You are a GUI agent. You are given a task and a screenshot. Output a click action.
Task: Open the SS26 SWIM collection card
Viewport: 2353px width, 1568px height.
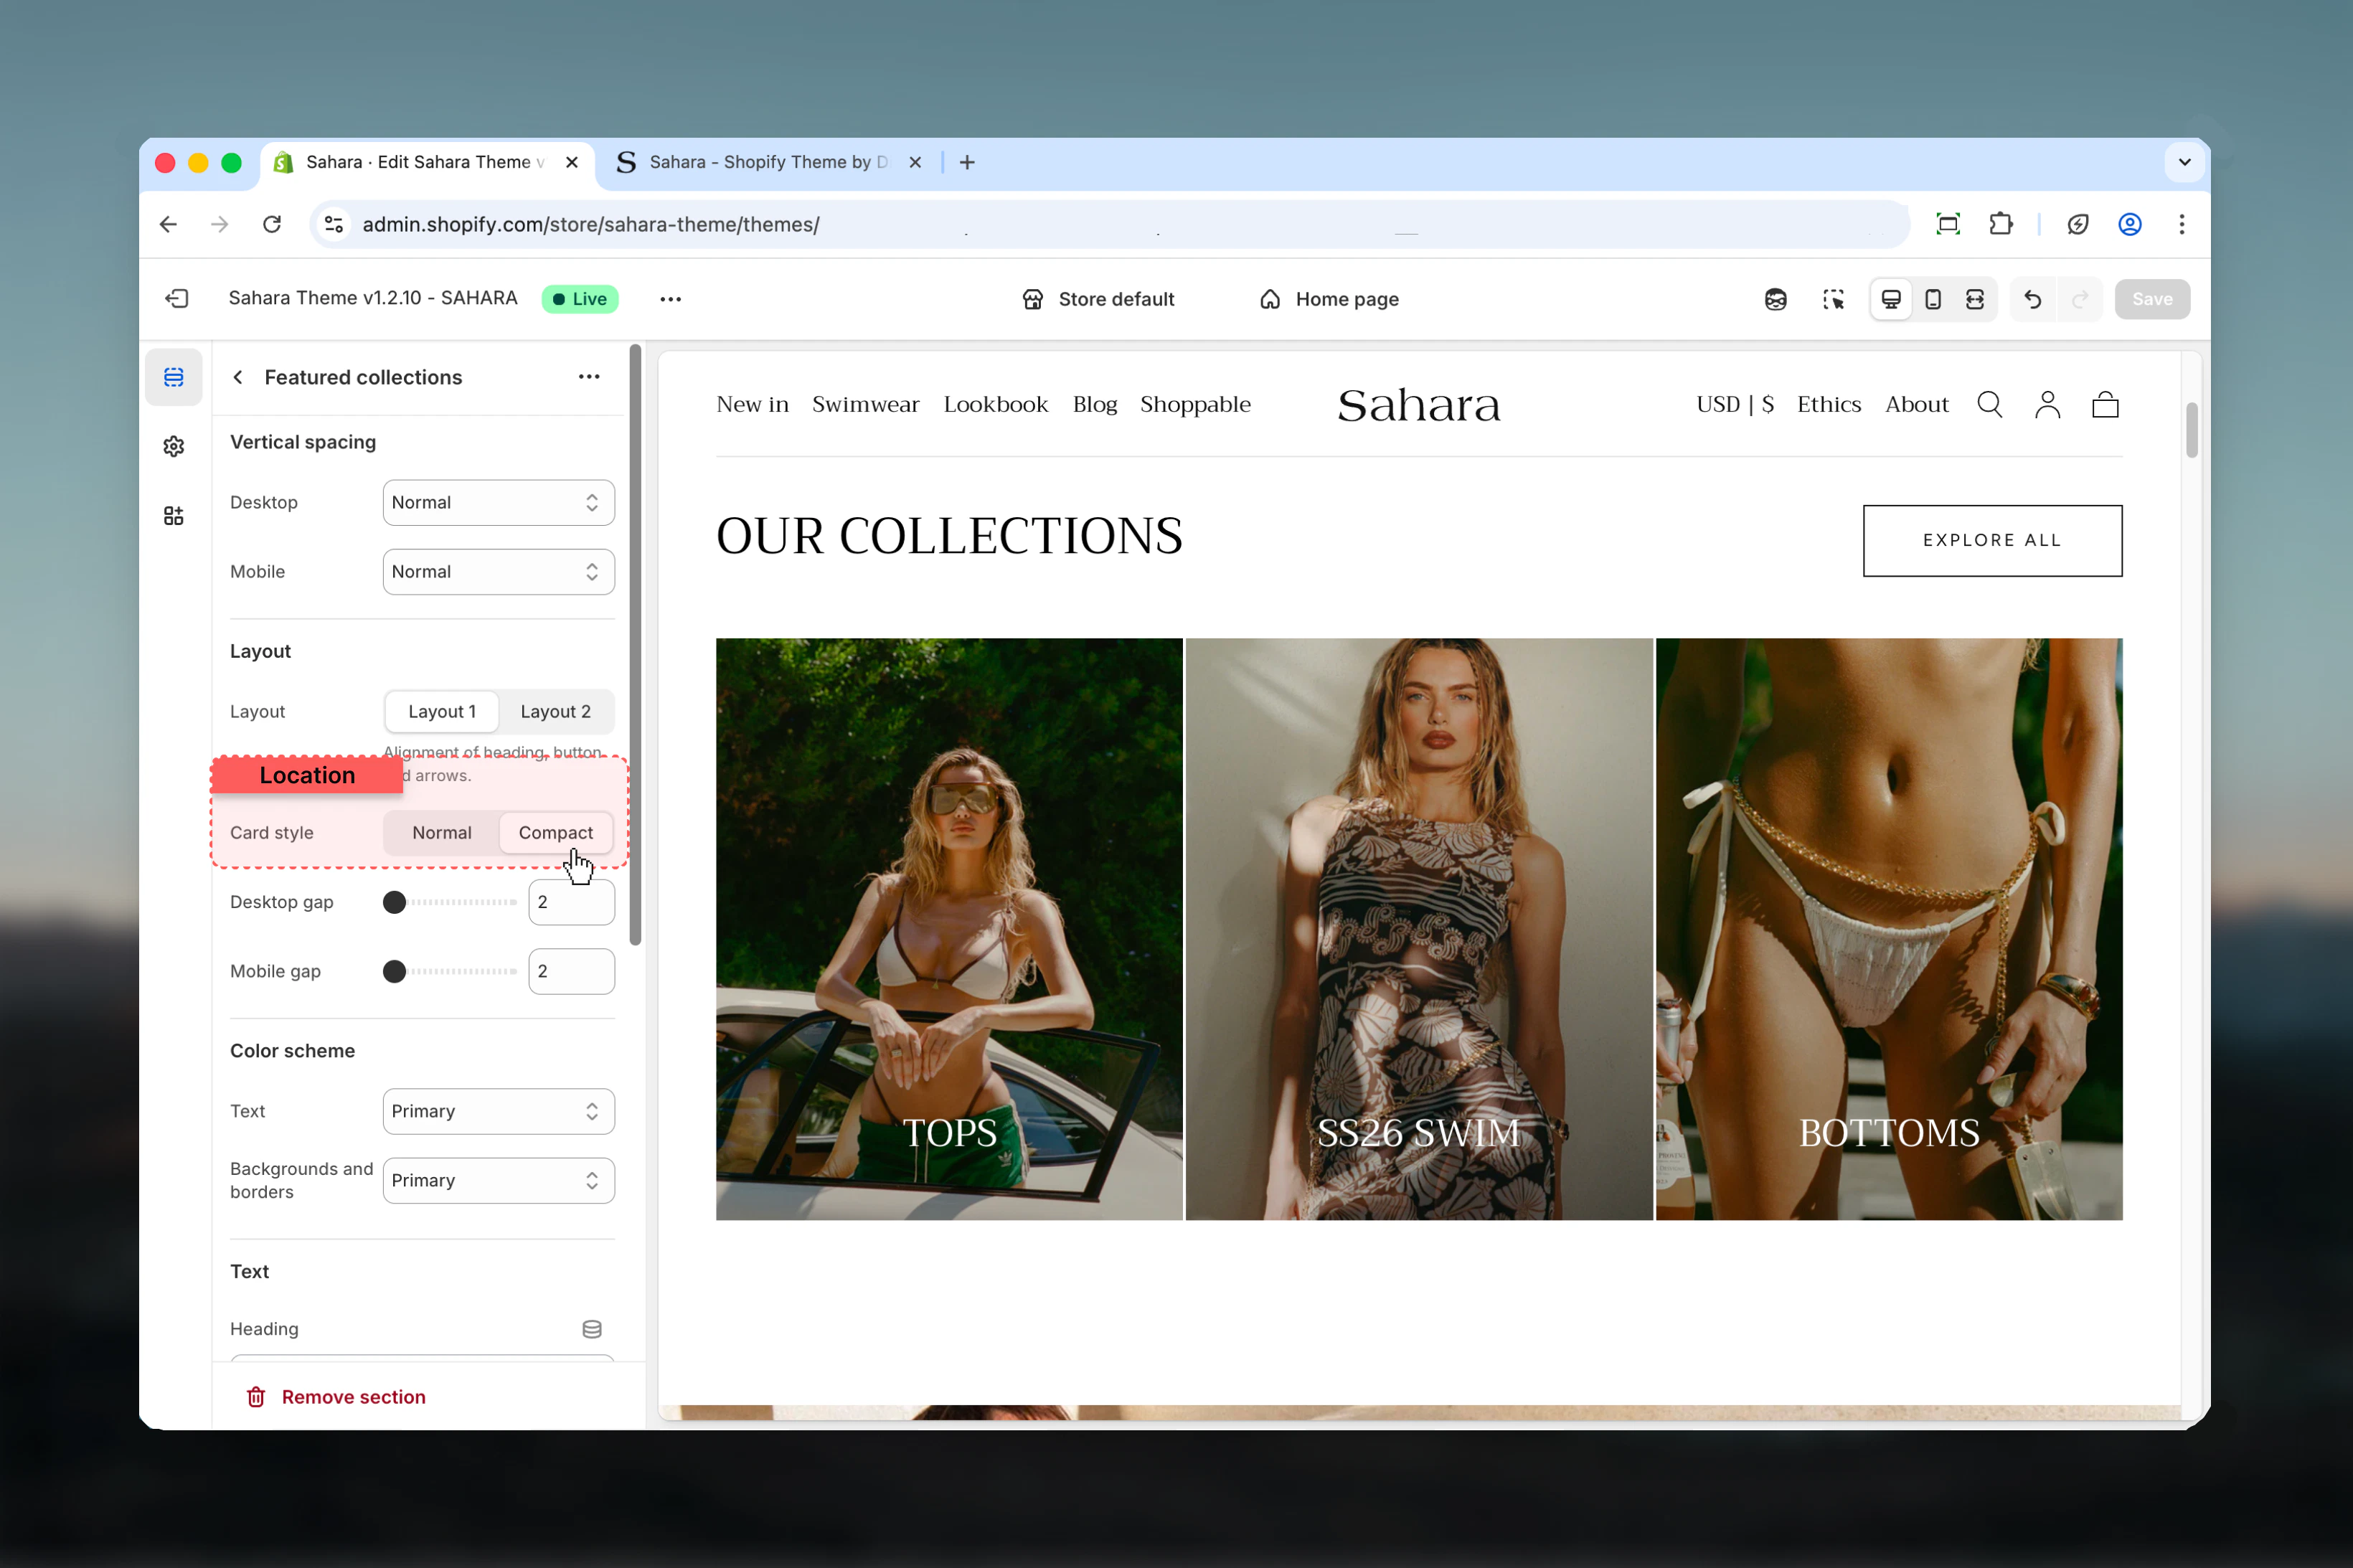tap(1419, 929)
